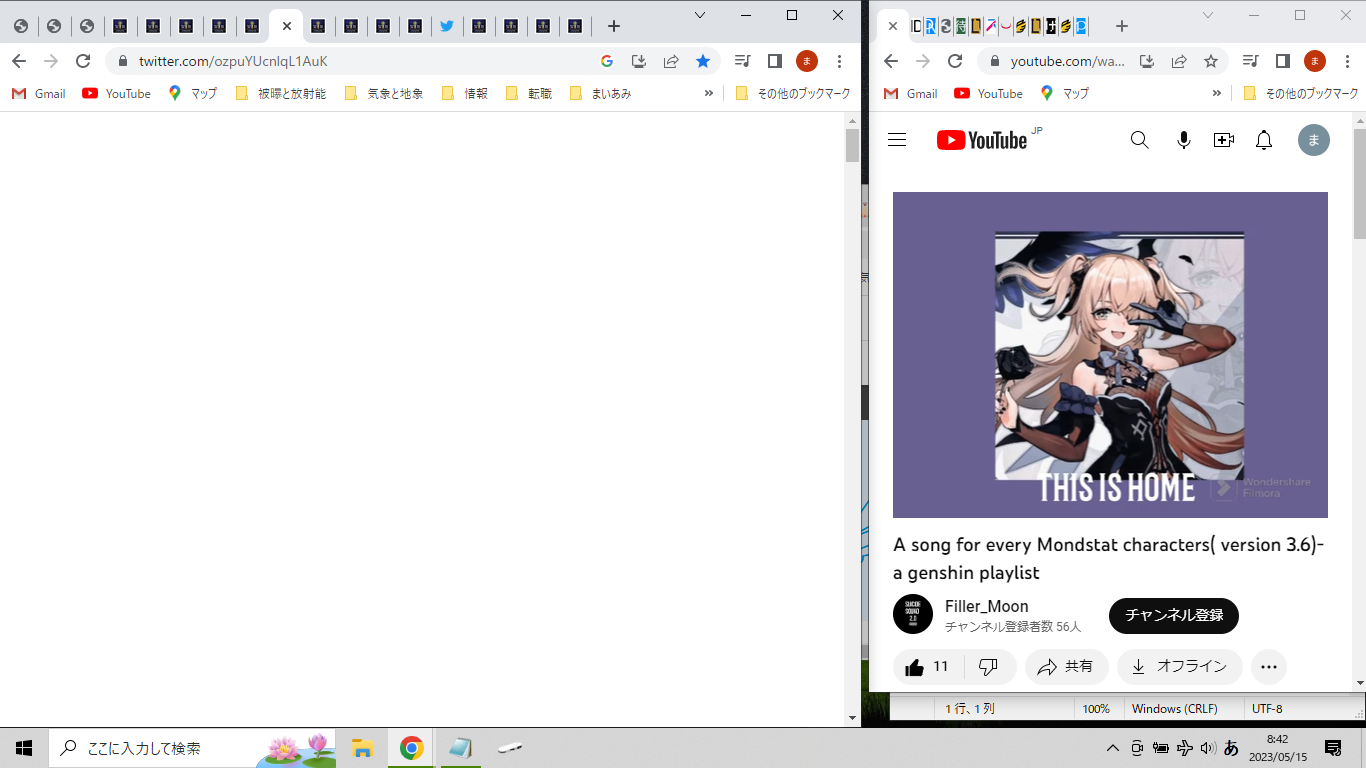Reload the youtube.com page

(x=955, y=61)
